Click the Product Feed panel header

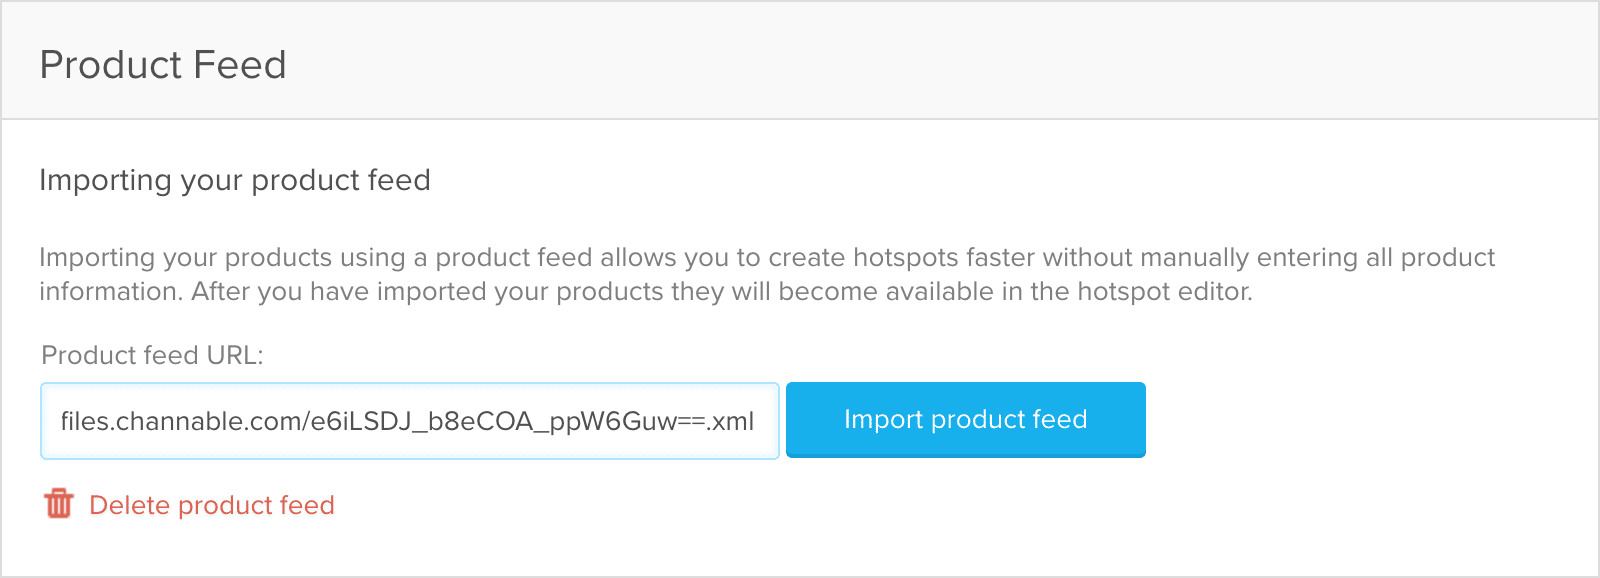click(163, 63)
